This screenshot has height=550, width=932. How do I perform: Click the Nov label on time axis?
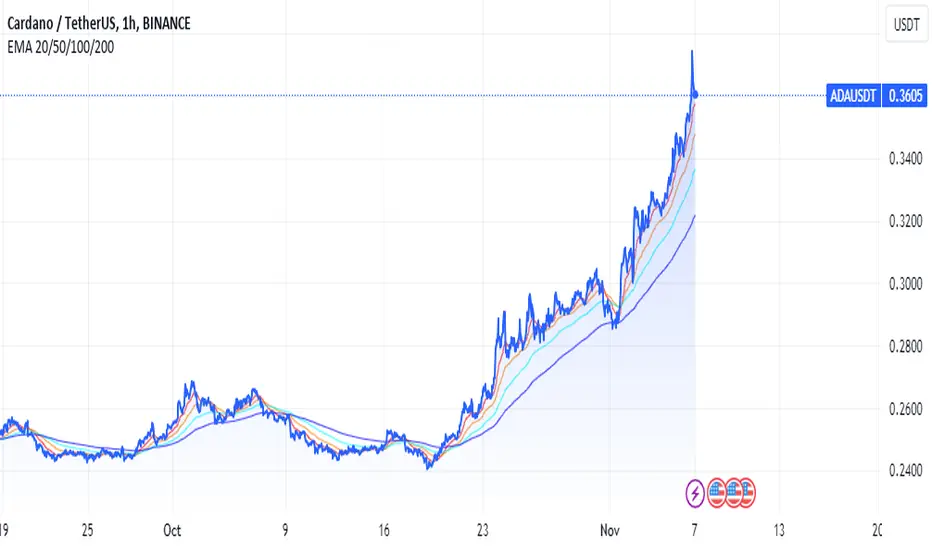(x=610, y=530)
